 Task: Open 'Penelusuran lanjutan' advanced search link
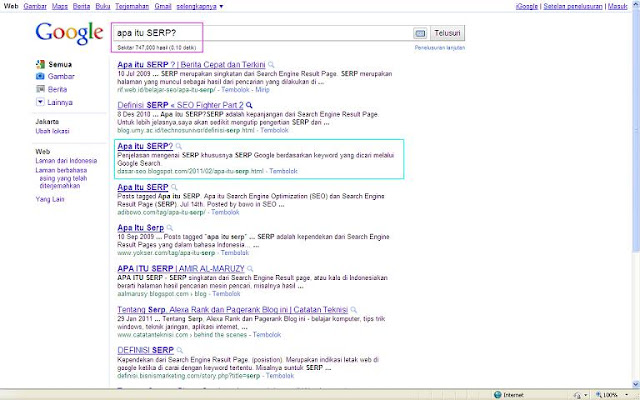[x=440, y=48]
